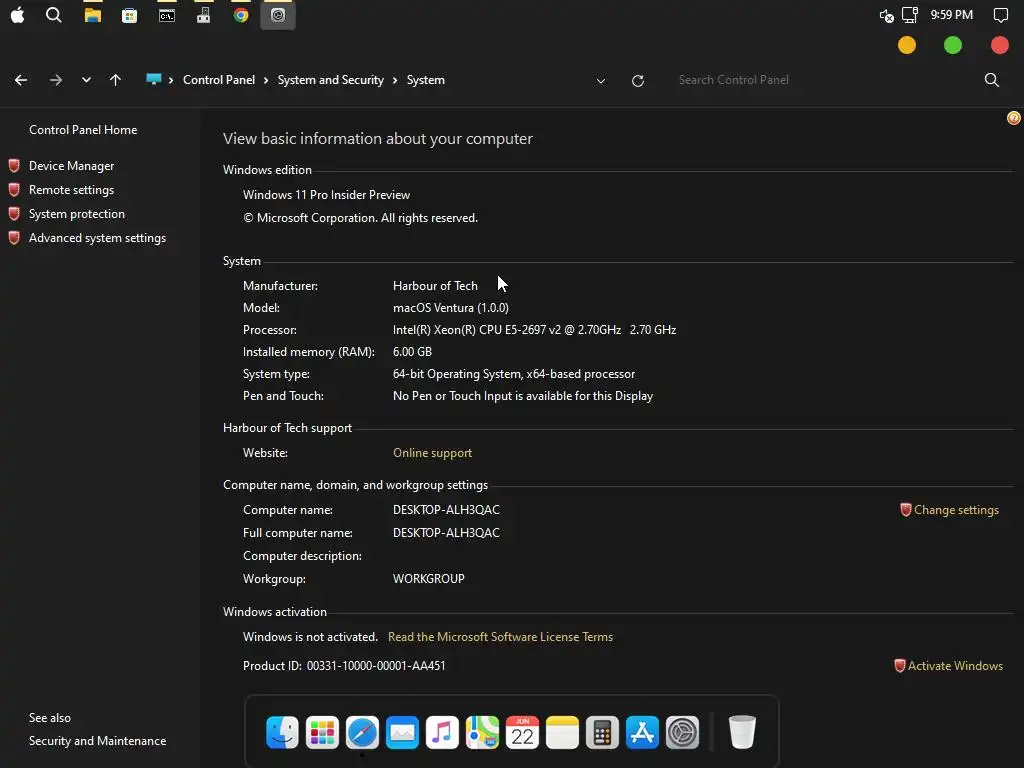This screenshot has height=768, width=1024.
Task: Select the Windows 11 Pro Insider Preview text
Action: 327,195
